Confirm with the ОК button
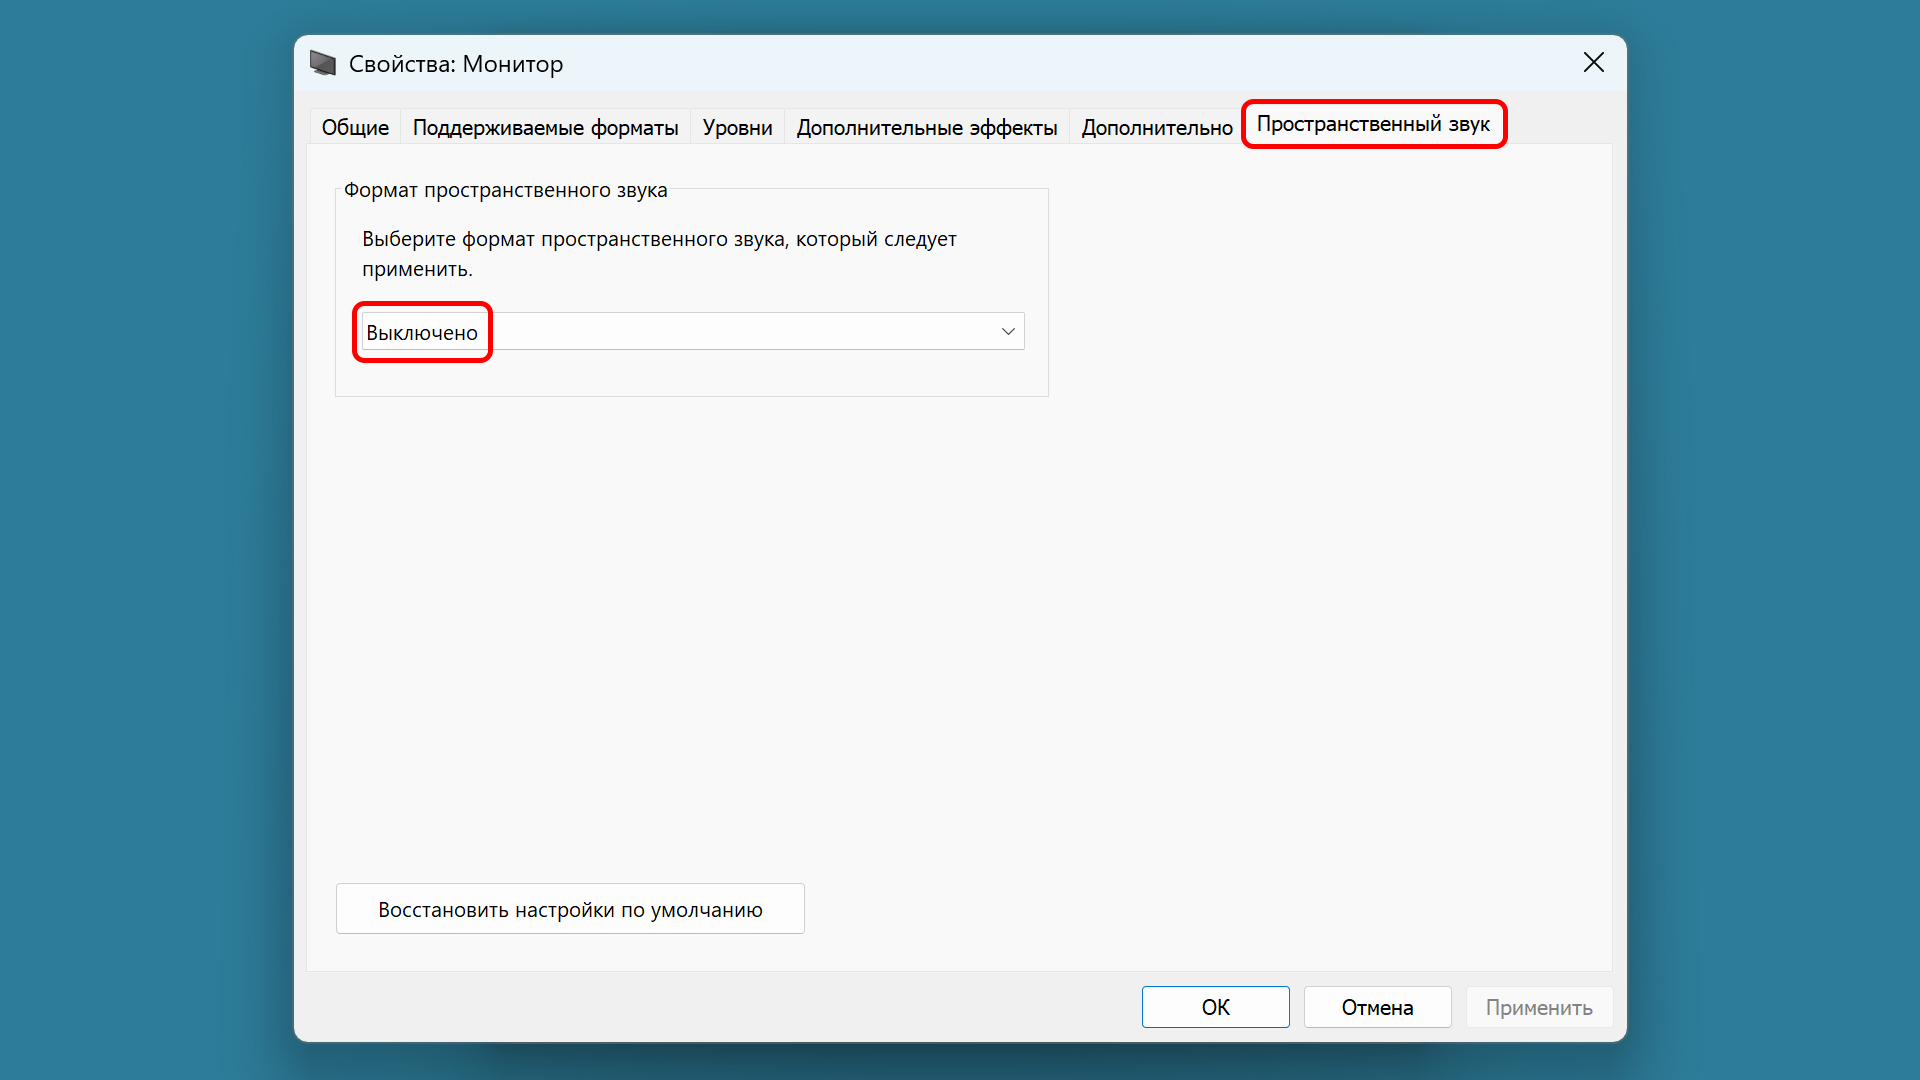This screenshot has height=1080, width=1920. [1215, 1007]
